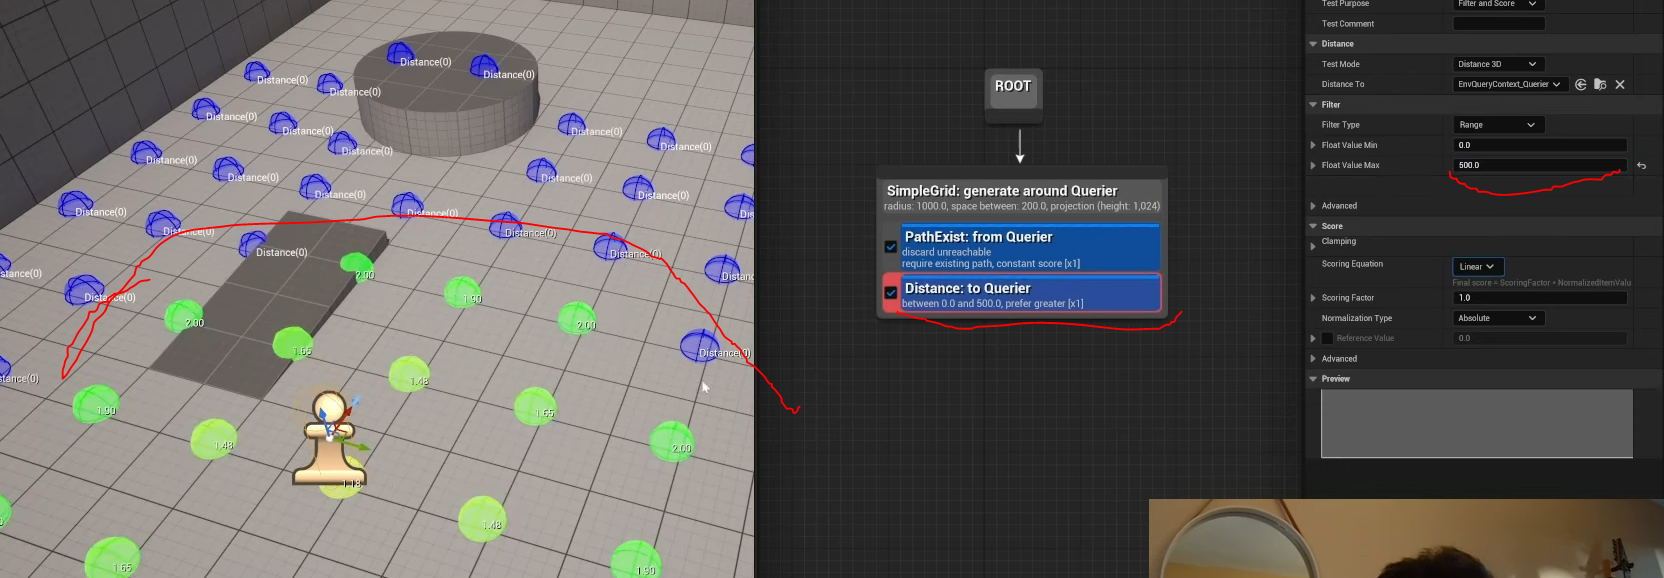
Task: Select the SimpleGrid generator node title
Action: click(x=1001, y=191)
